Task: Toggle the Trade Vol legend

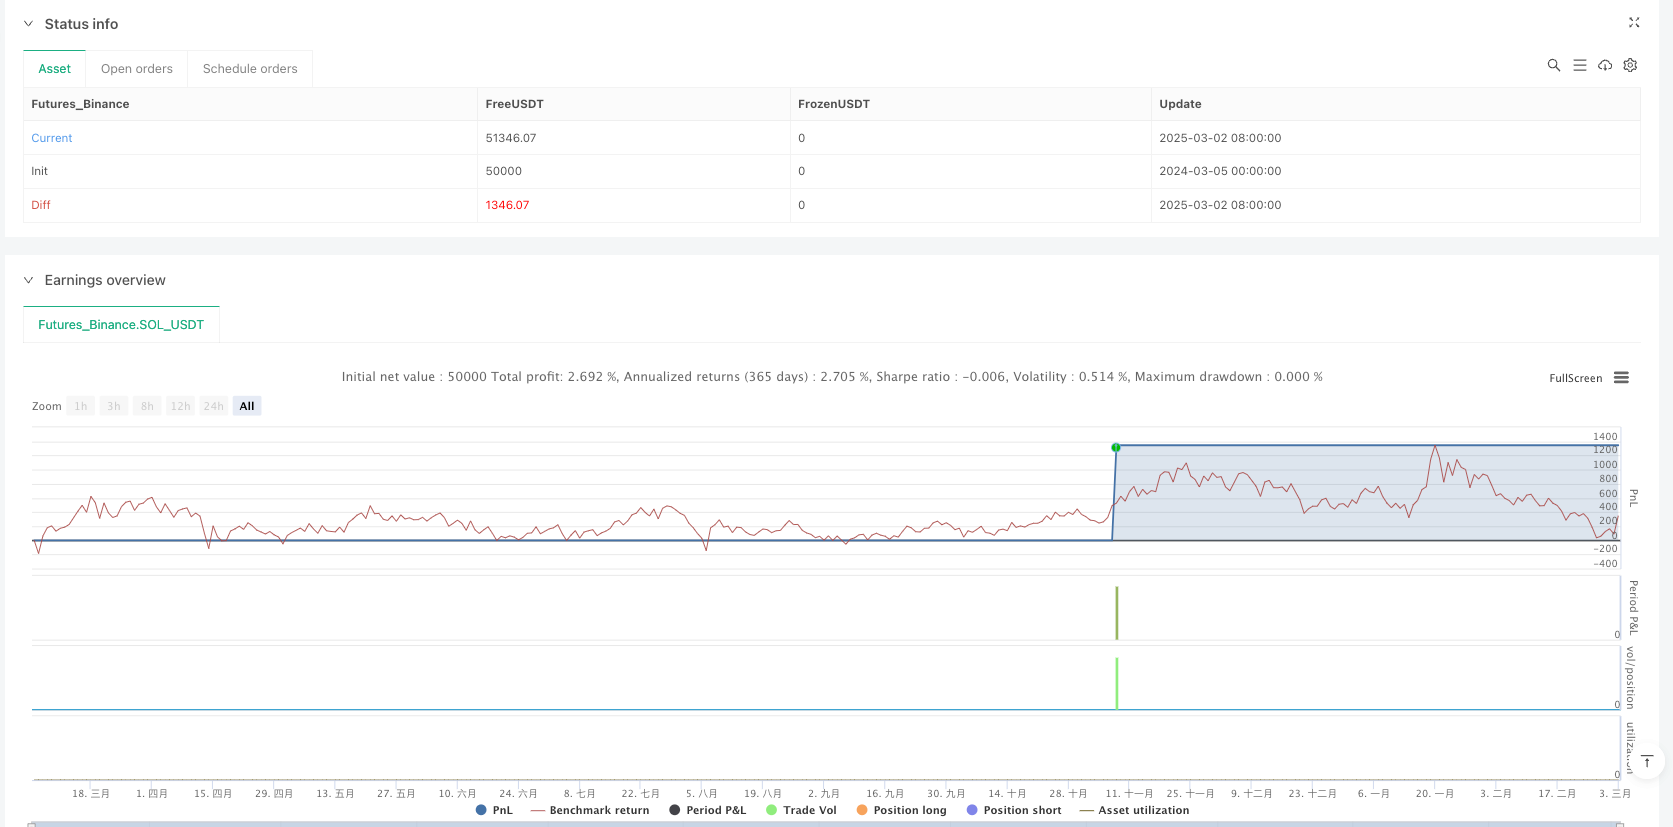Action: tap(801, 810)
